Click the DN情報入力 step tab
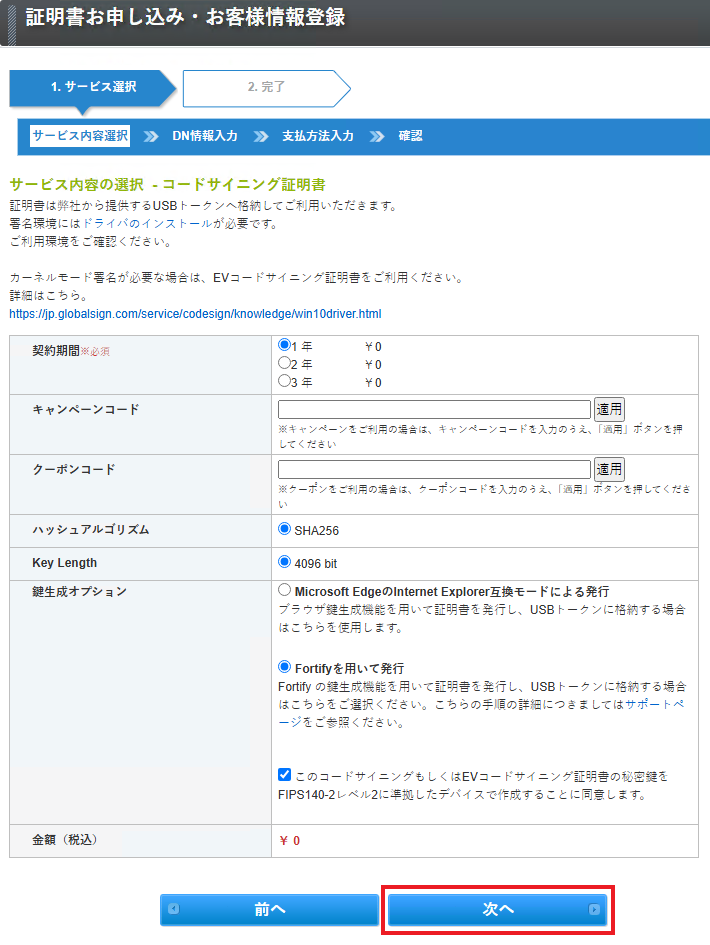 click(204, 136)
